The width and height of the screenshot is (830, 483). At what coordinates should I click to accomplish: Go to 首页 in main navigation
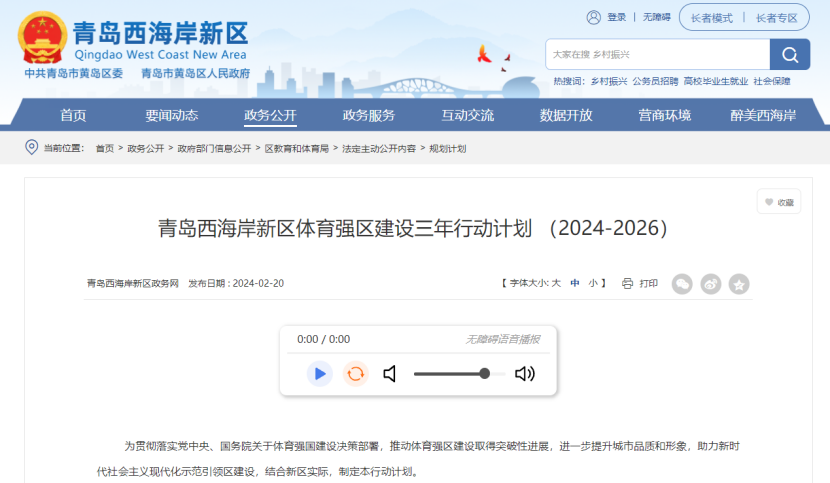click(73, 115)
